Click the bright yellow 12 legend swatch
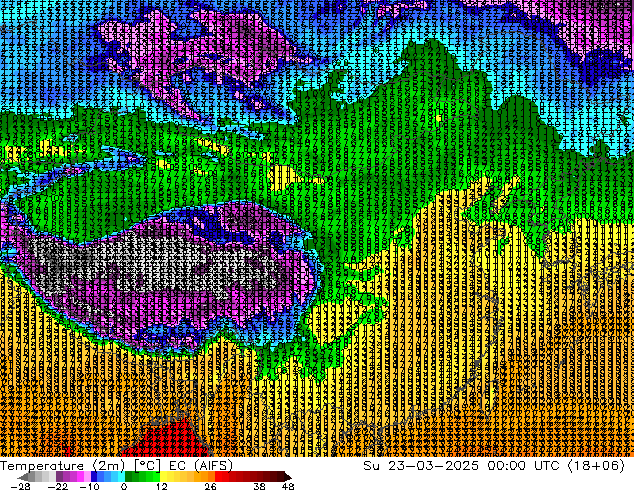634x490 pixels. tap(163, 477)
